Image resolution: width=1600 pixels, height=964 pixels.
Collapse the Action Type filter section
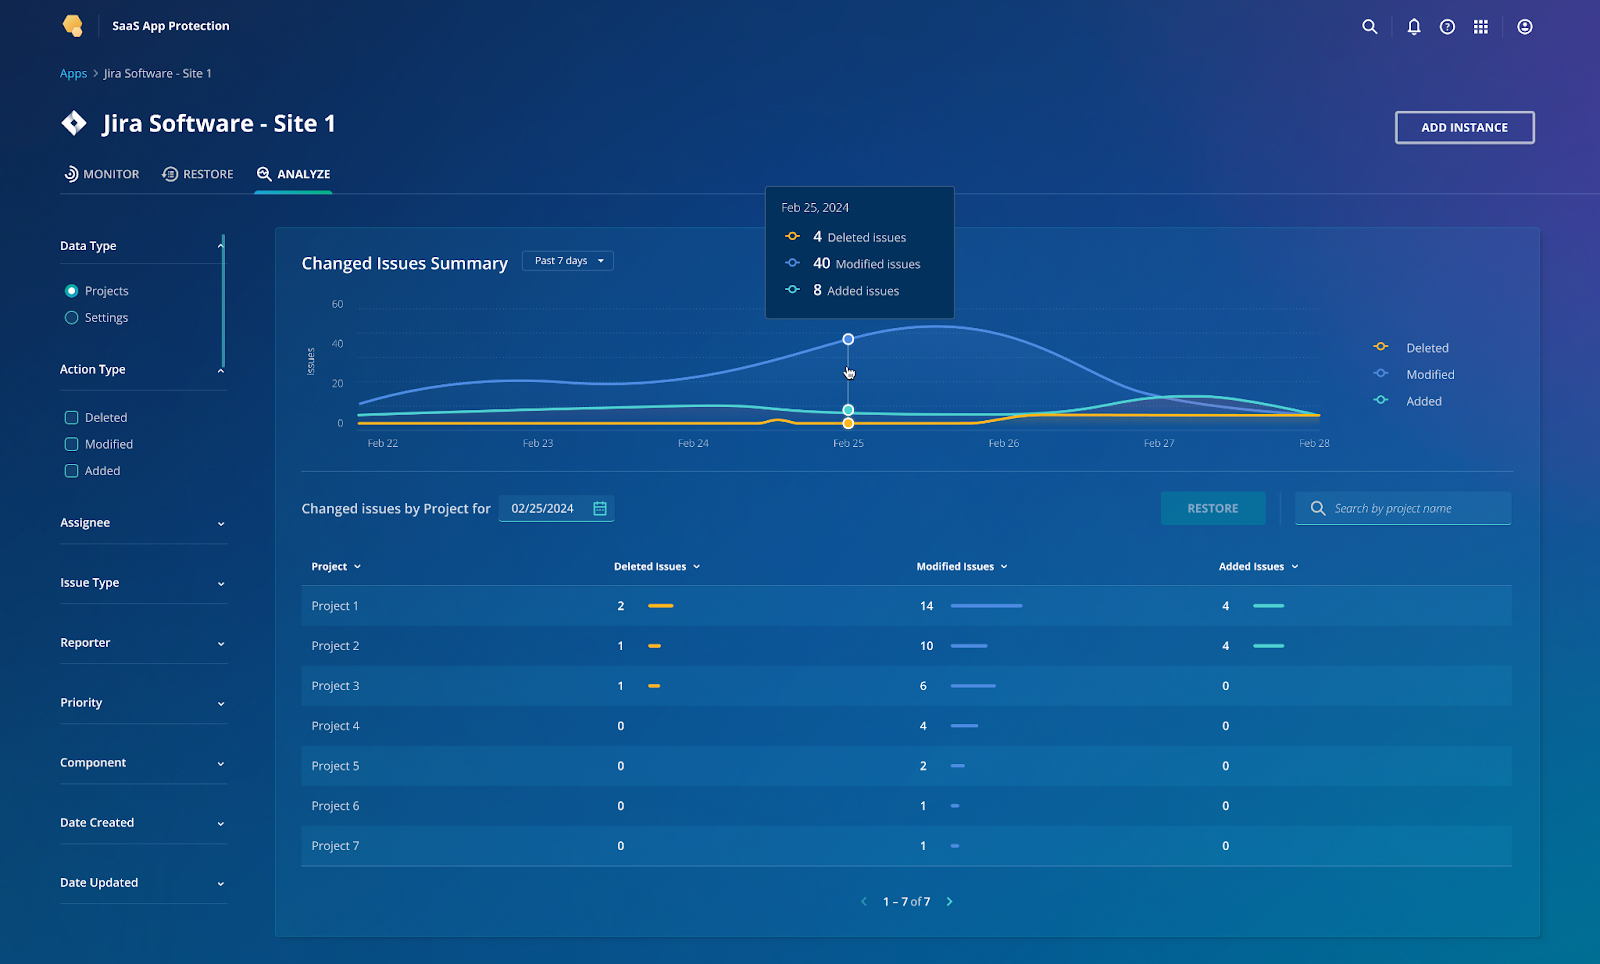[221, 370]
